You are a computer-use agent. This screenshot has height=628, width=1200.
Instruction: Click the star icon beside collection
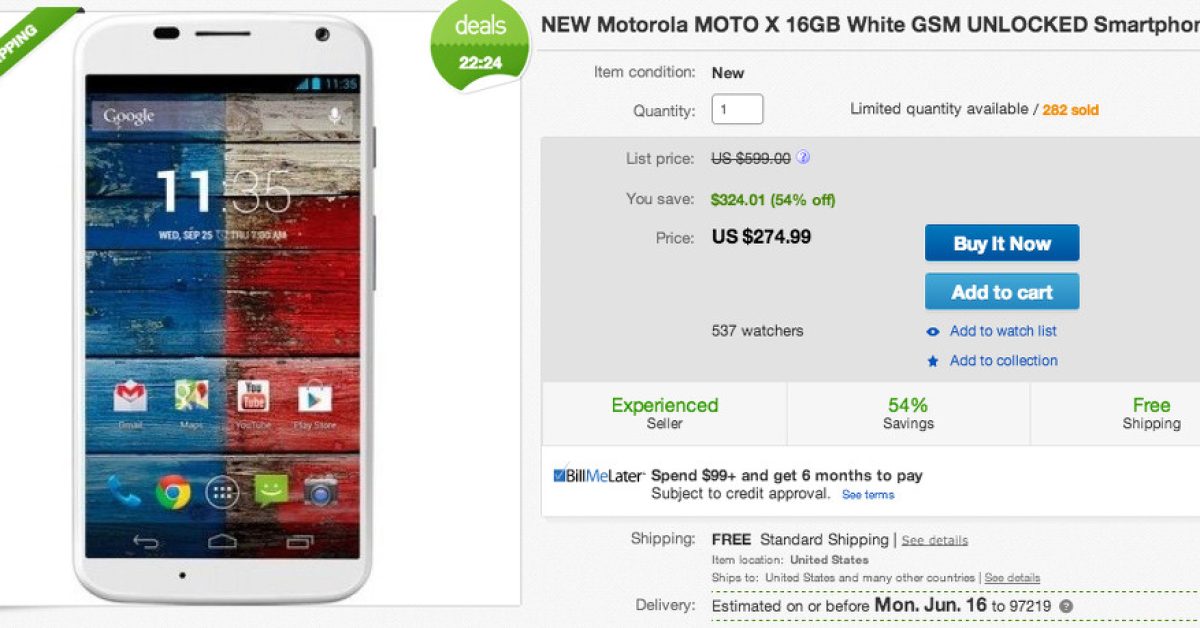pos(933,362)
